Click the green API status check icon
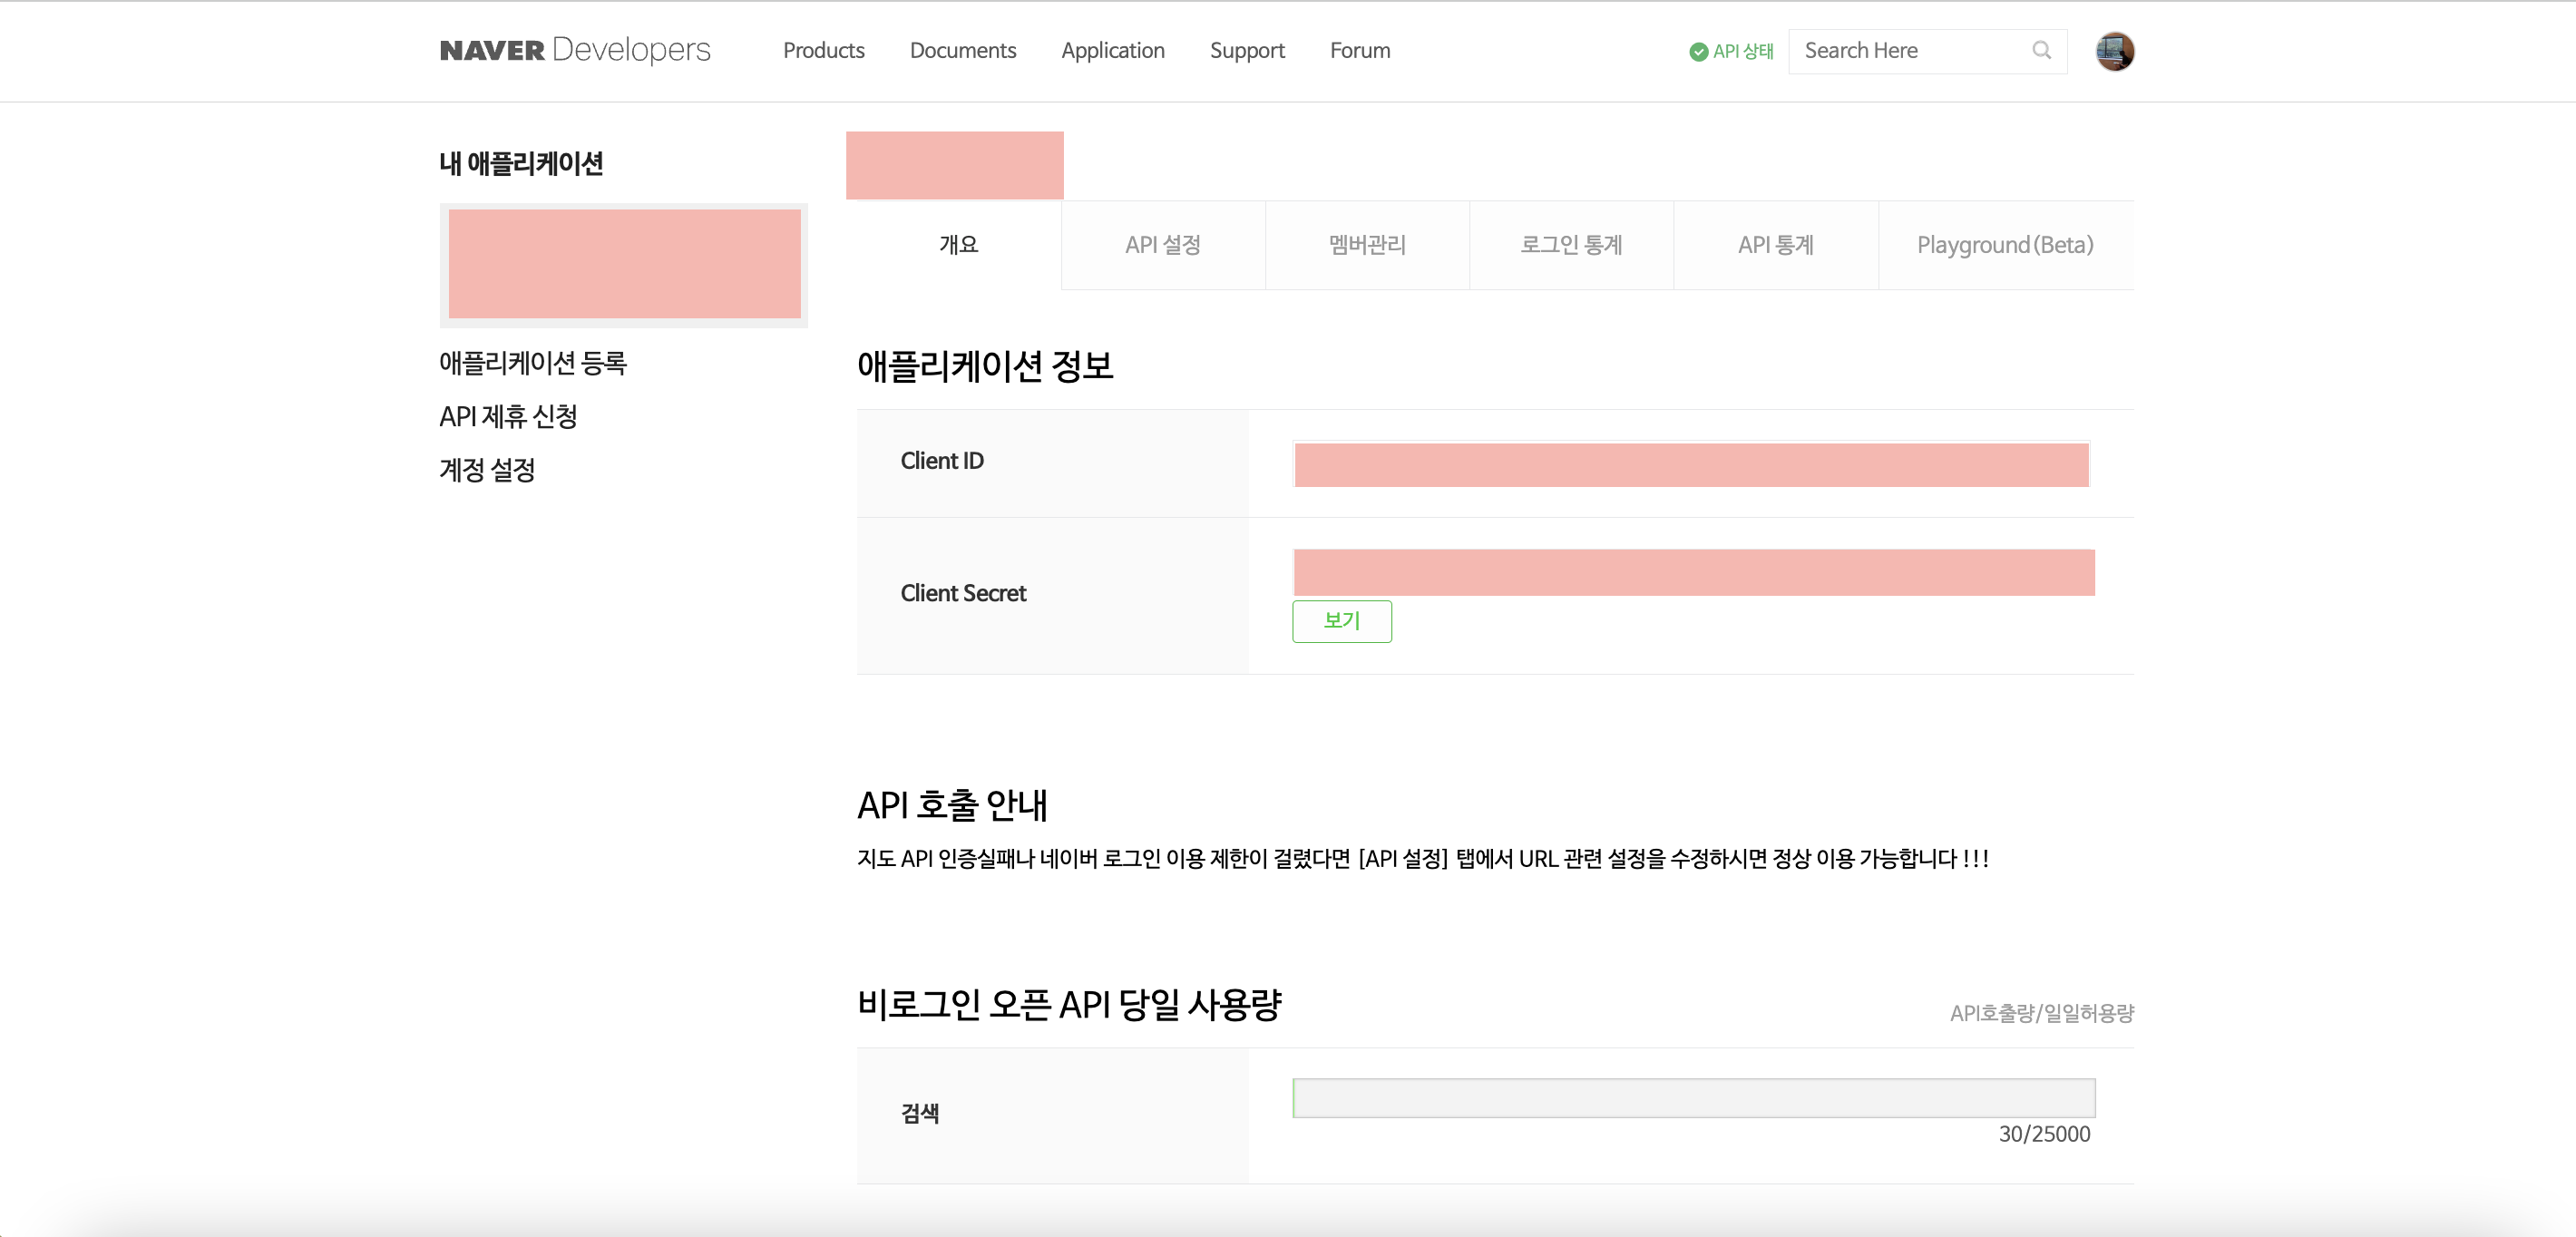 (x=1698, y=51)
